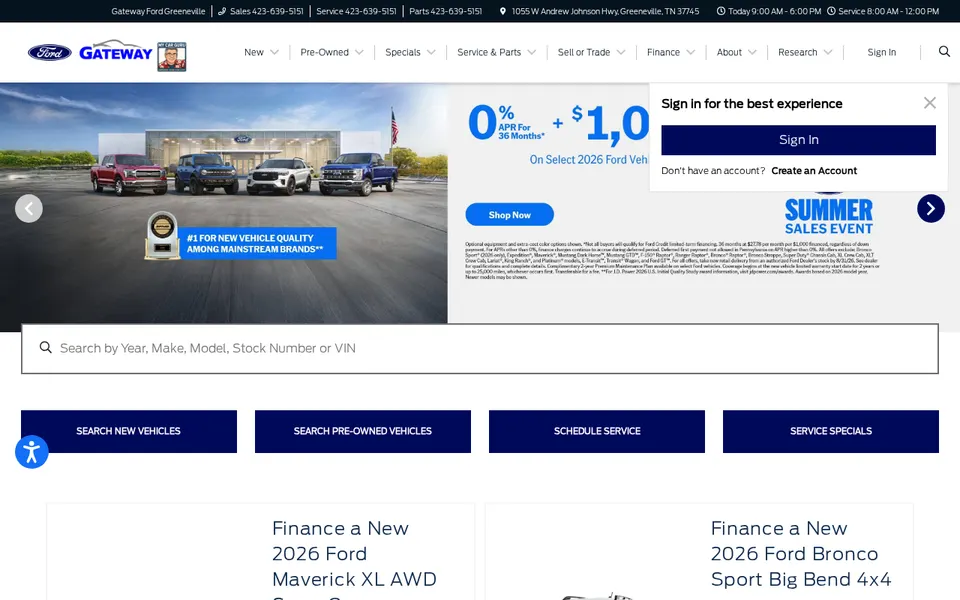
Task: Open Finance a New 2026 Ford Maverick offer
Action: pyautogui.click(x=354, y=554)
